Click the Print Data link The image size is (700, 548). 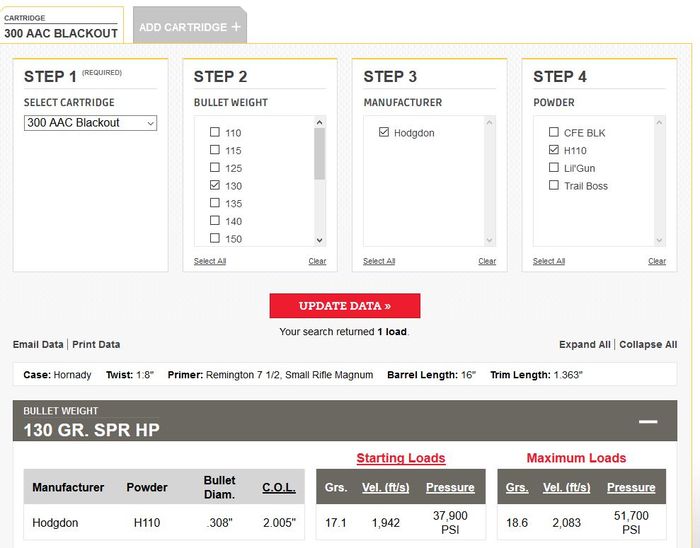click(x=96, y=345)
